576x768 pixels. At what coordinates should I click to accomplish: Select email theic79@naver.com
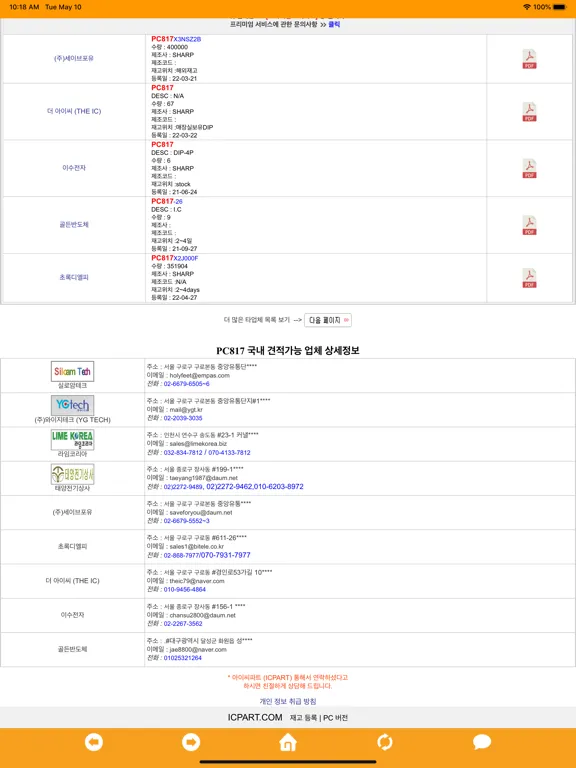click(x=197, y=581)
